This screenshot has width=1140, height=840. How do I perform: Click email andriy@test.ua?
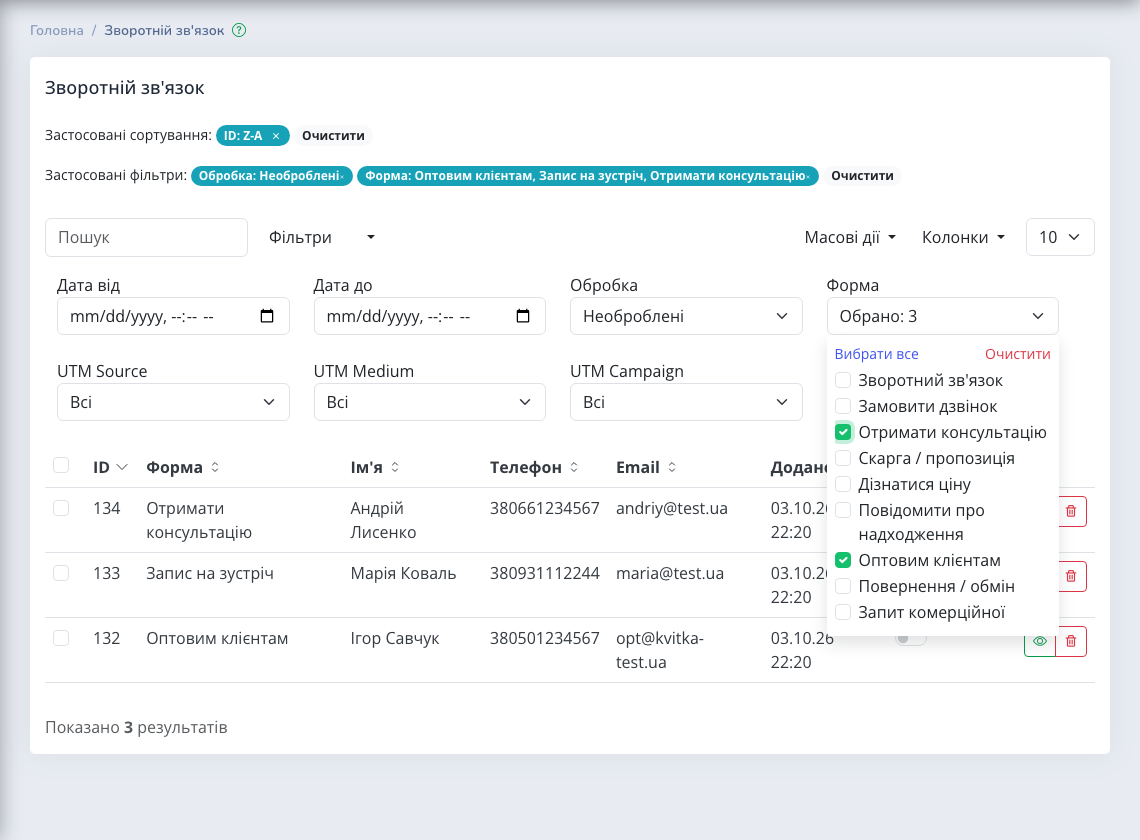[672, 508]
